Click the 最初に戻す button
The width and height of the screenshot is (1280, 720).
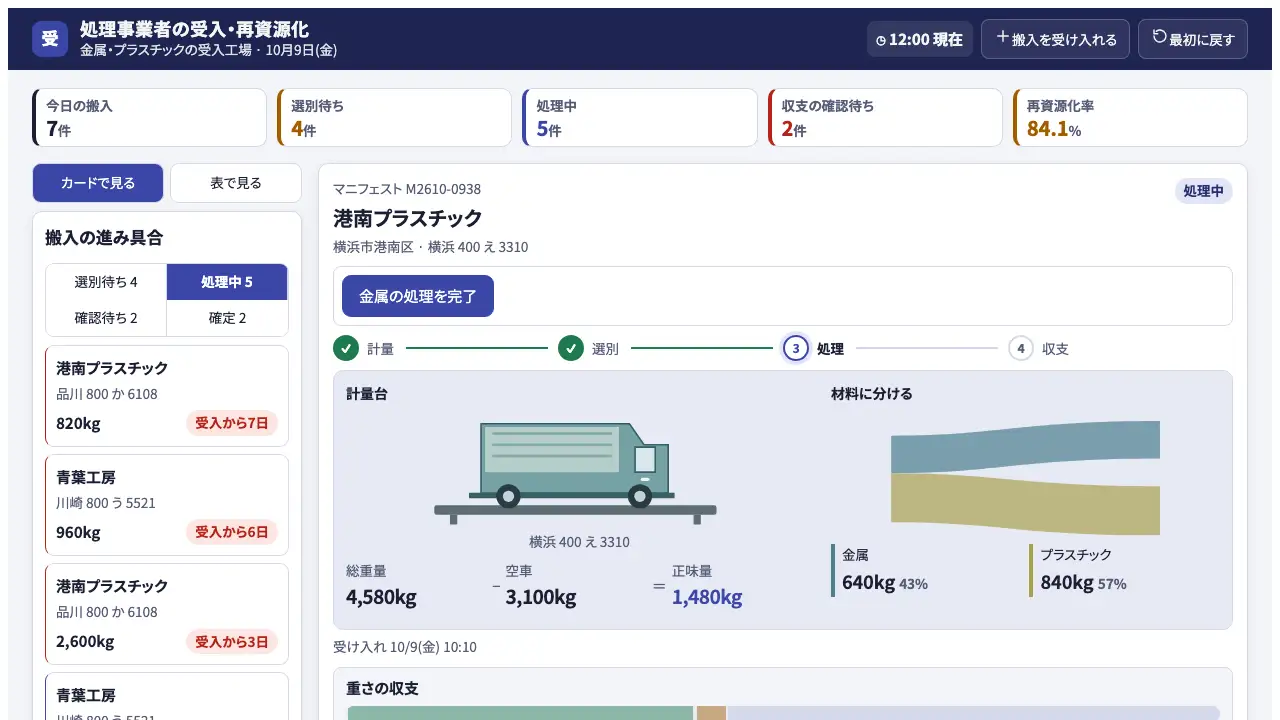[1193, 39]
